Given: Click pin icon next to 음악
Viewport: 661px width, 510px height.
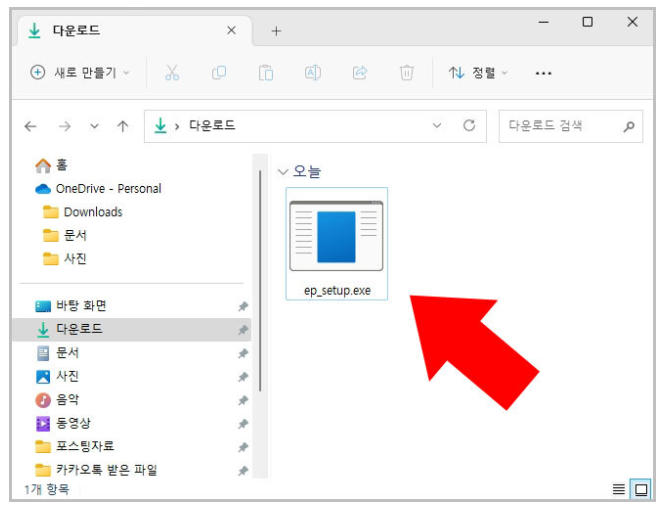Looking at the screenshot, I should [x=243, y=400].
